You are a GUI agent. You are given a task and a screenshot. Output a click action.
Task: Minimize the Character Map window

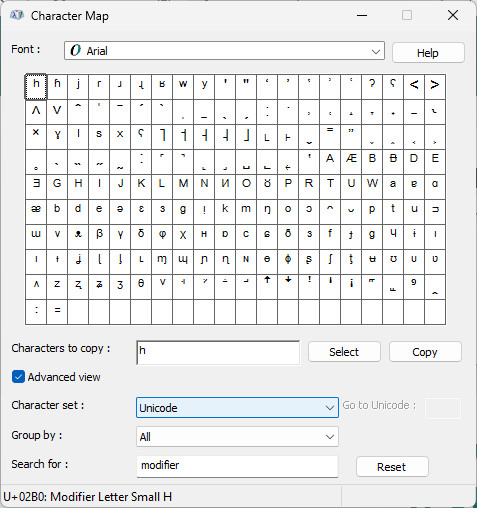click(x=362, y=15)
